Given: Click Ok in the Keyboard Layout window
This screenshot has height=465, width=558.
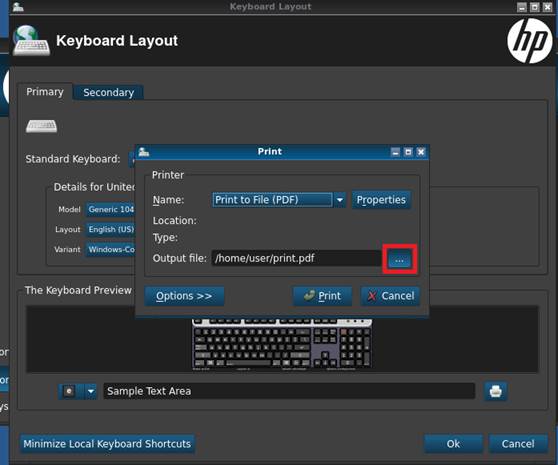Looking at the screenshot, I should [453, 444].
